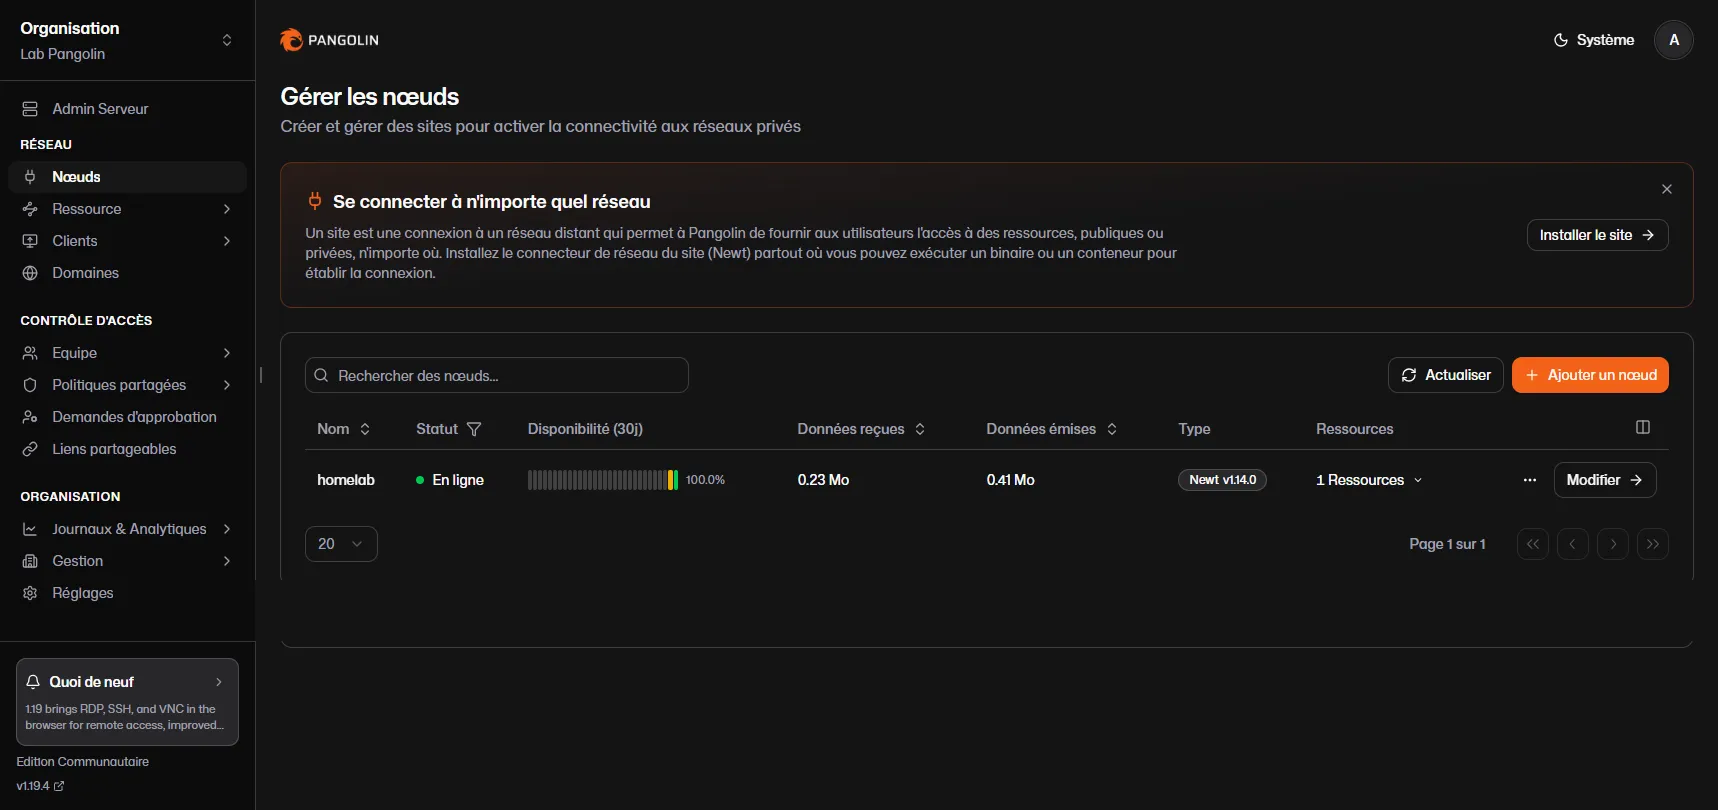Click the bell icon in Quoi de neuf
Screen dimensions: 1718x810
pyautogui.click(x=33, y=682)
